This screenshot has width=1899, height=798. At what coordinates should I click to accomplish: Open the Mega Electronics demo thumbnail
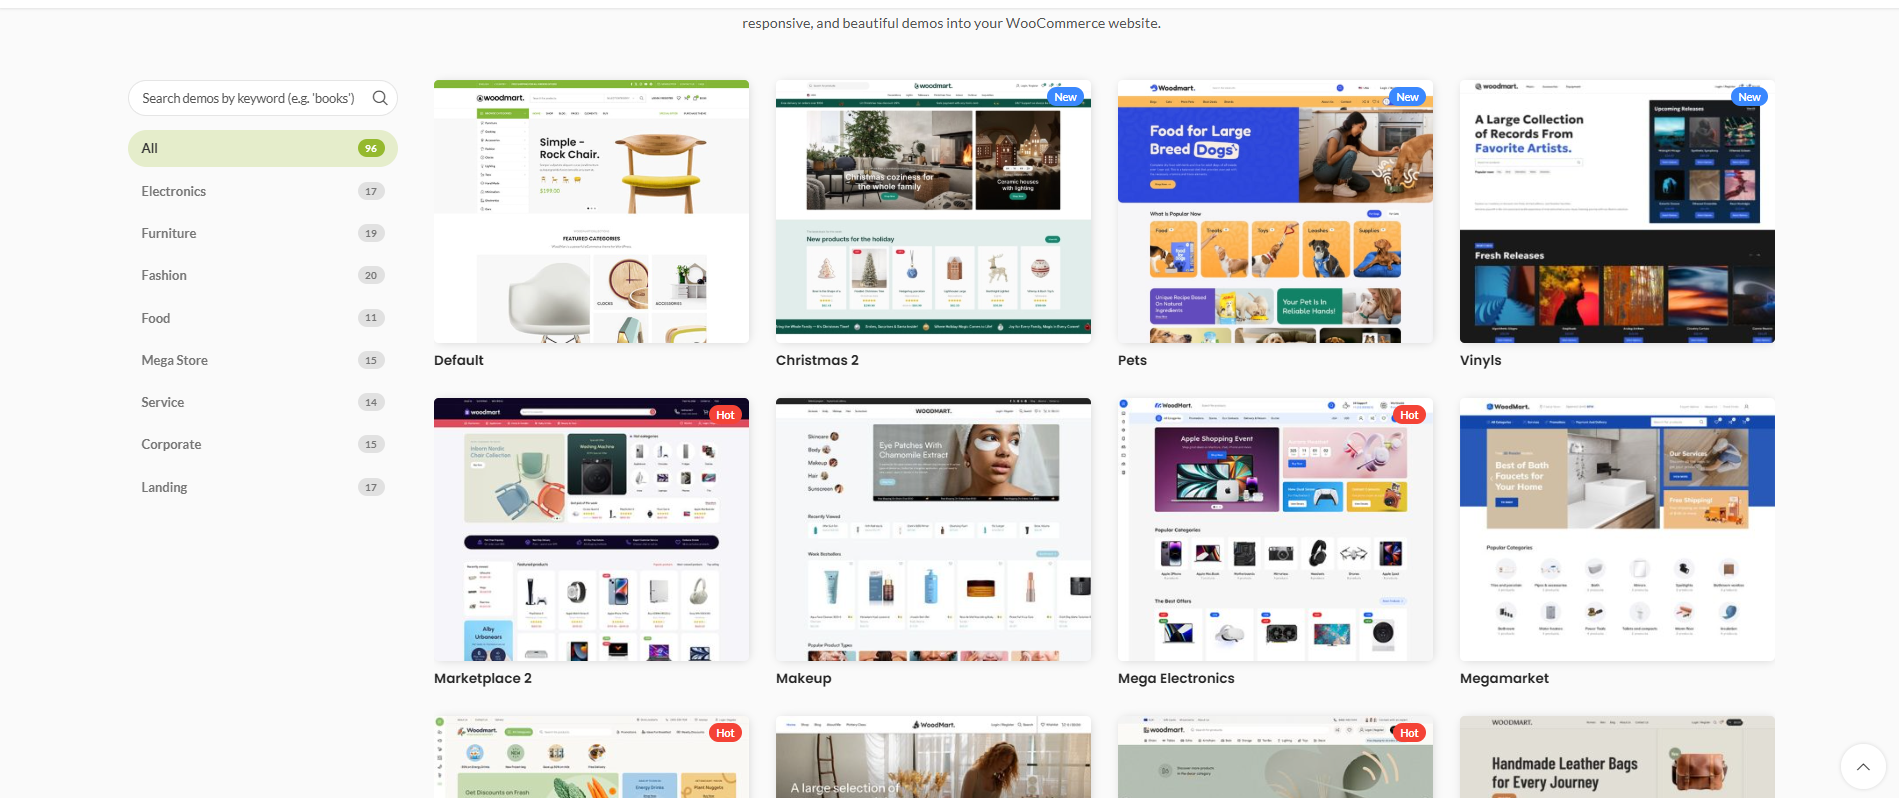1275,529
